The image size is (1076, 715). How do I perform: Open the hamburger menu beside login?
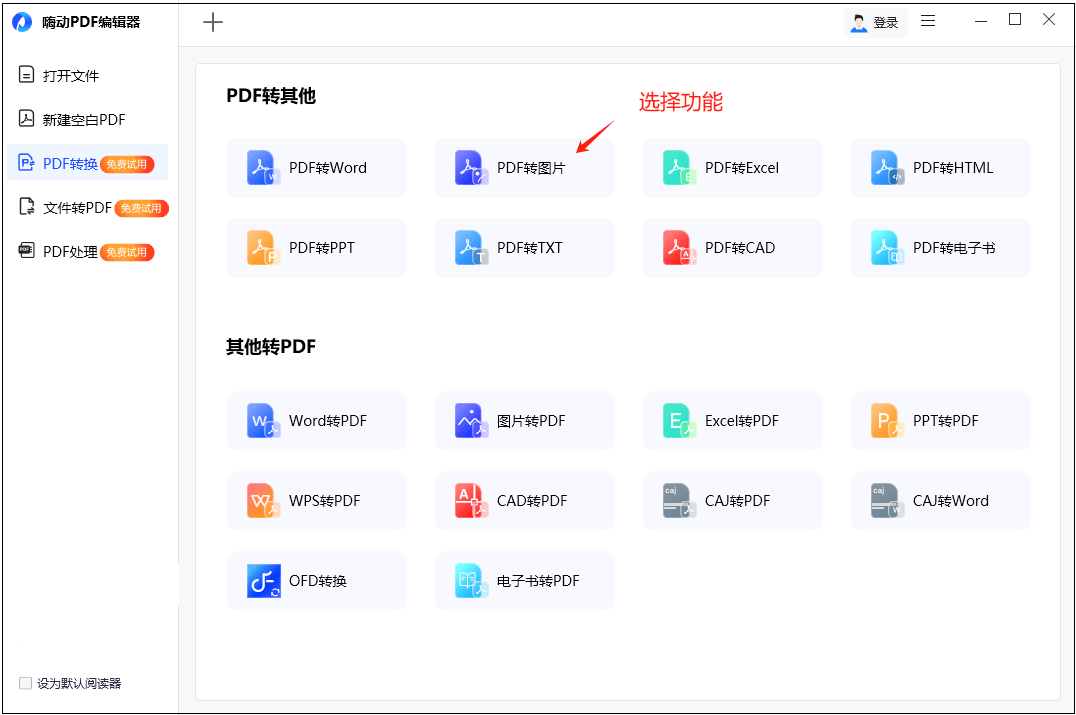pyautogui.click(x=928, y=21)
